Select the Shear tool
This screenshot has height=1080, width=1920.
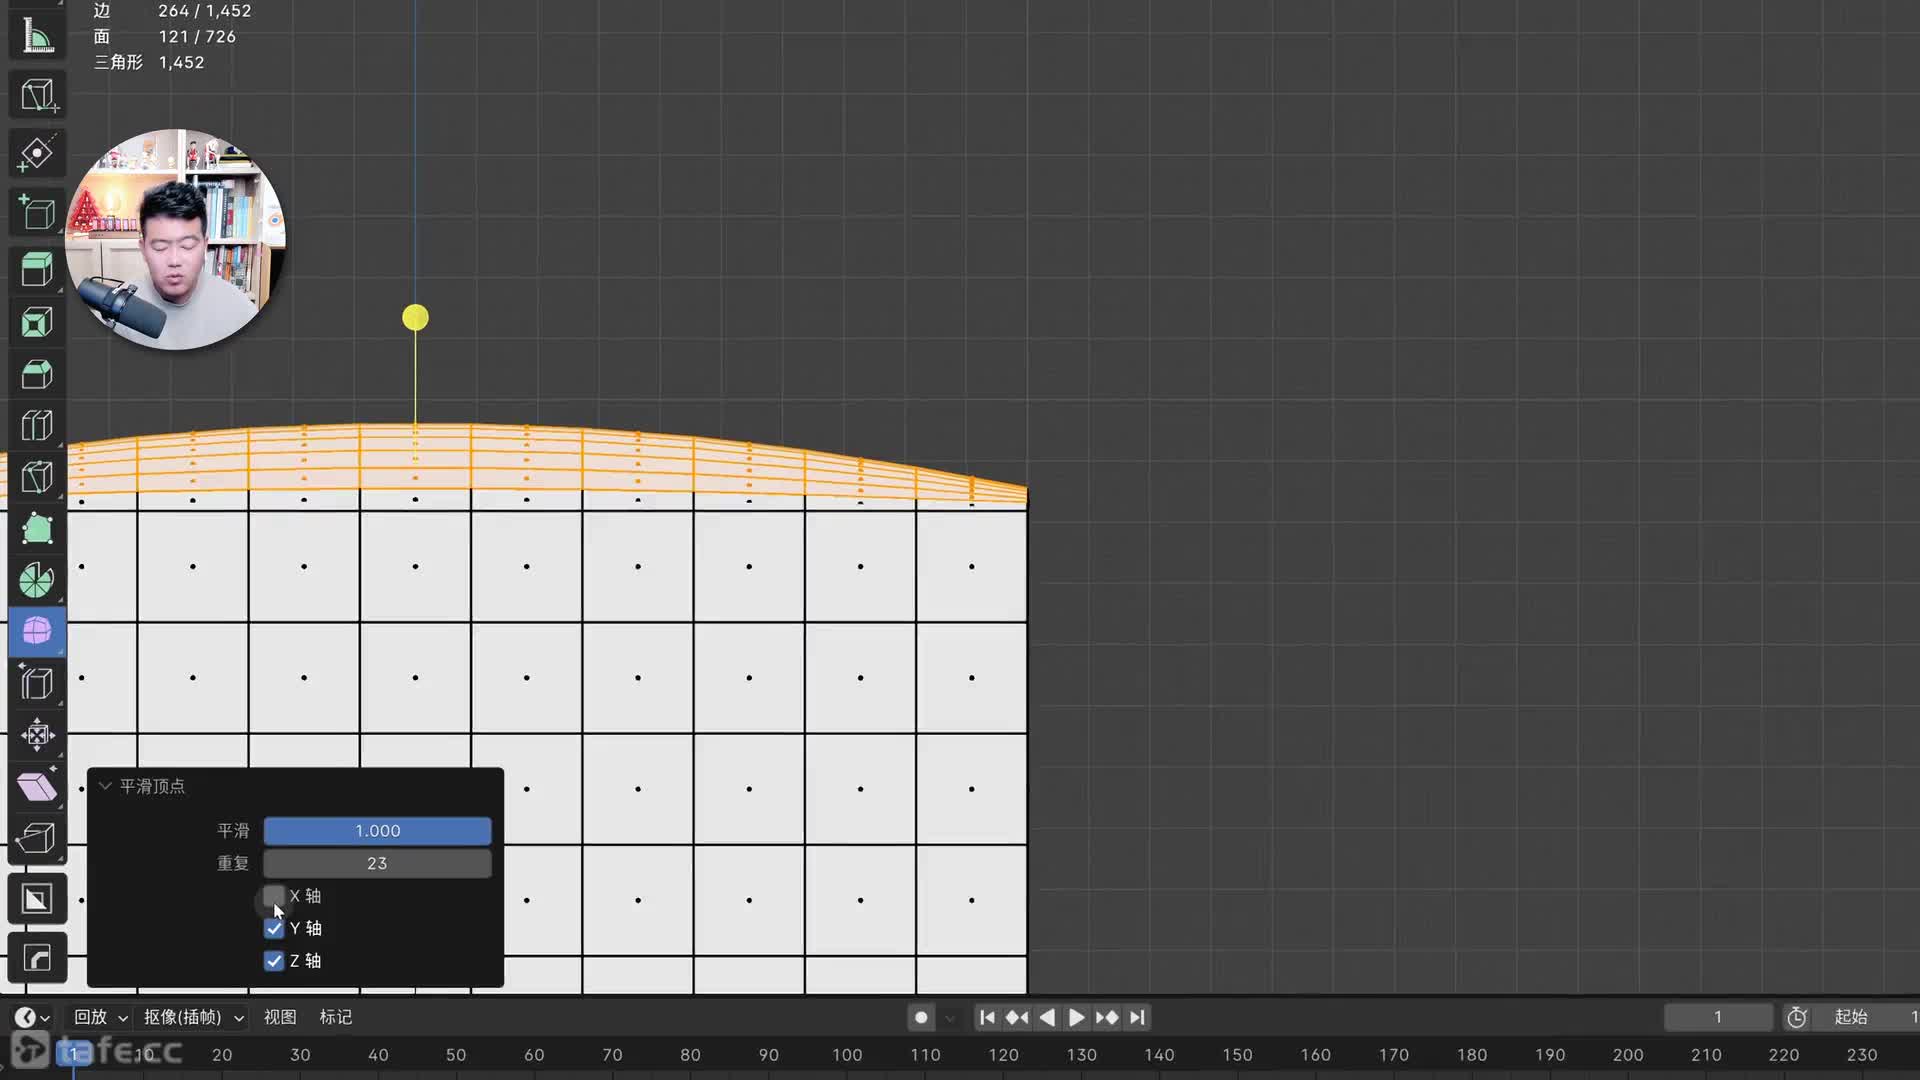pos(37,786)
